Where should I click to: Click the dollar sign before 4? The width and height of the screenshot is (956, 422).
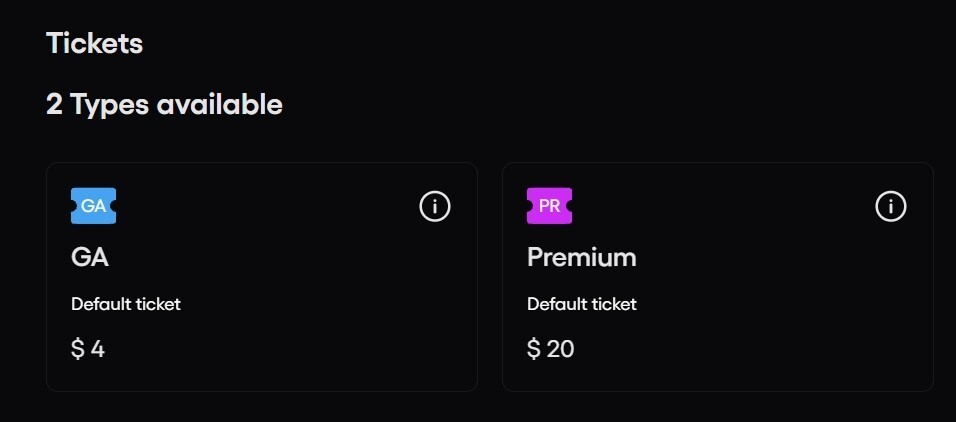tap(77, 349)
